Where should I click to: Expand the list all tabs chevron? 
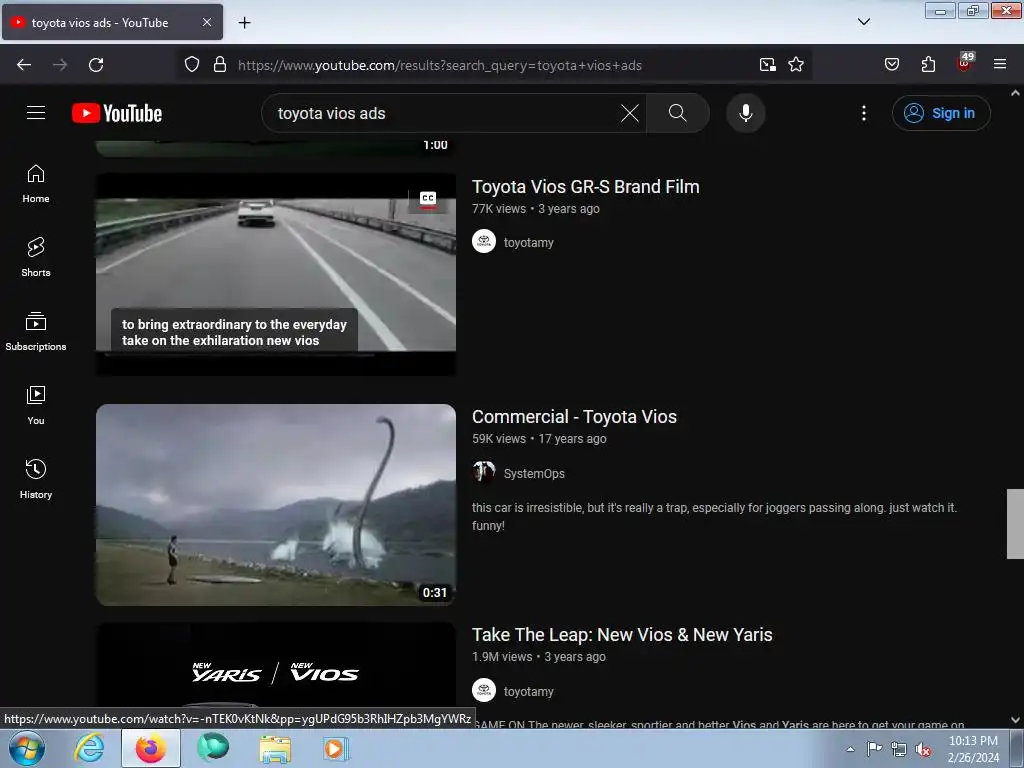pyautogui.click(x=863, y=22)
